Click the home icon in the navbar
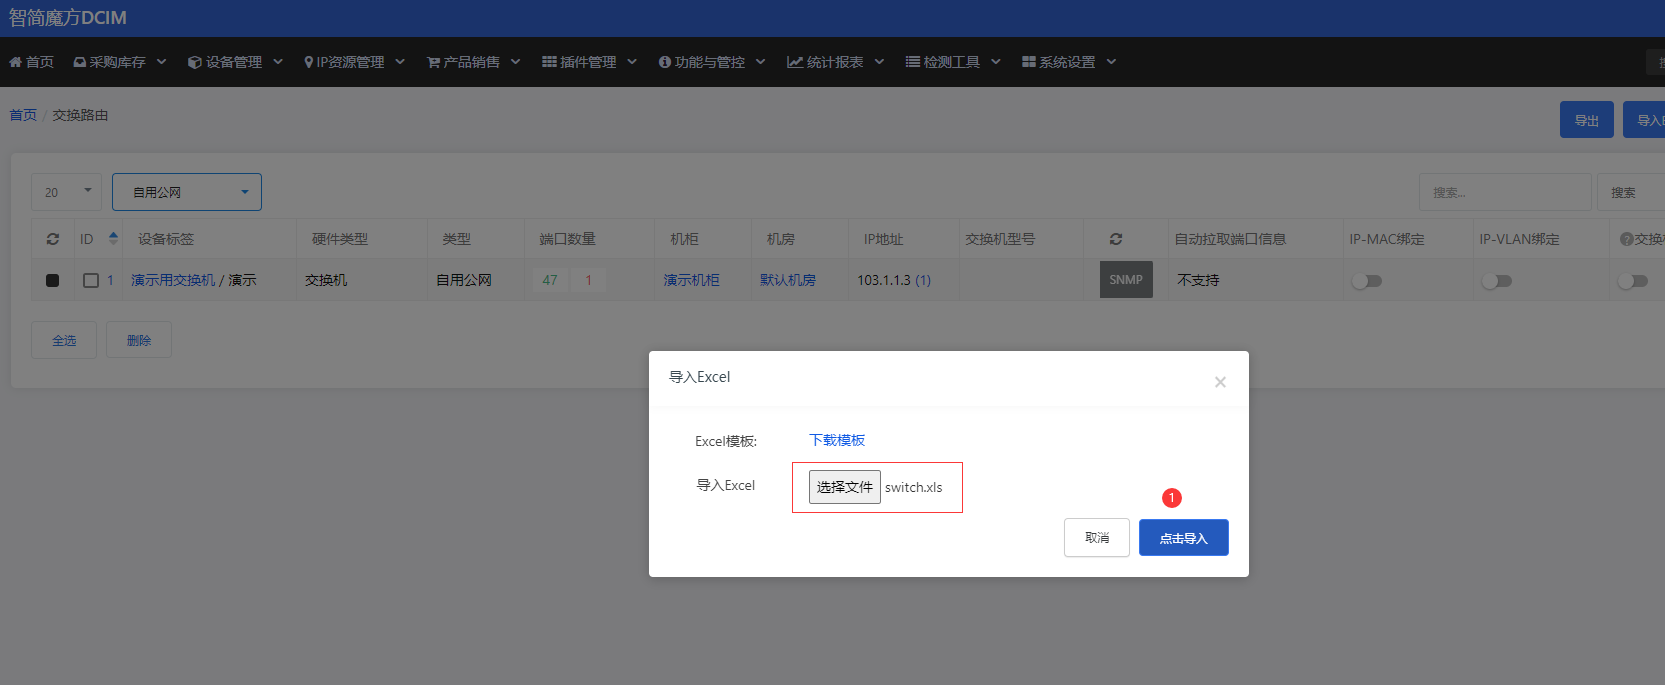 pos(15,62)
